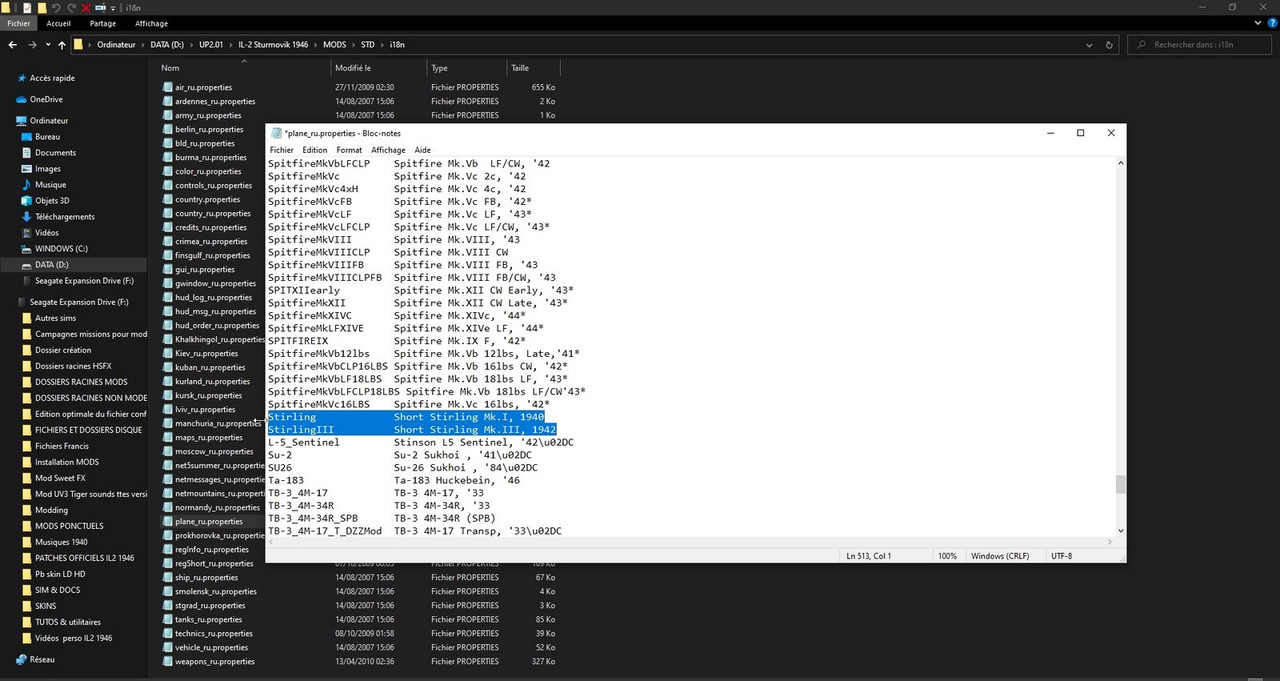Click file icon of weapons_ru.properties
Viewport: 1280px width, 681px height.
[167, 661]
